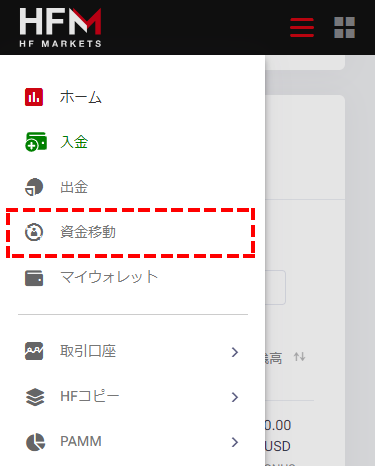The height and width of the screenshot is (466, 375).
Task: Click the trading accounts chart icon
Action: point(34,351)
